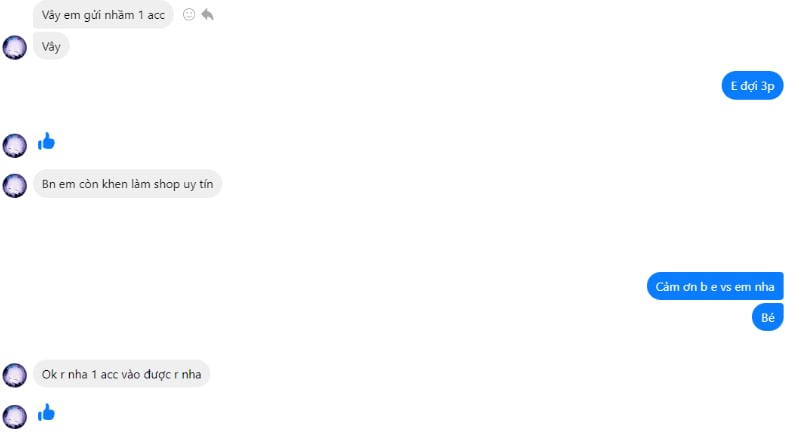
Task: Open emoji reaction picker for 'Vây em gửi nhầm 1 acc'
Action: (x=189, y=15)
